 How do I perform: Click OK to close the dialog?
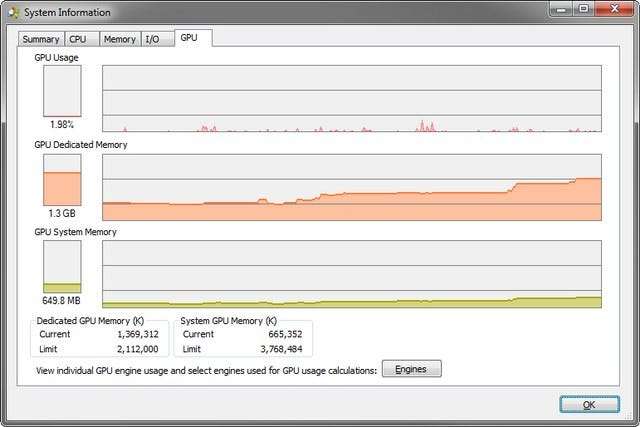pyautogui.click(x=589, y=405)
